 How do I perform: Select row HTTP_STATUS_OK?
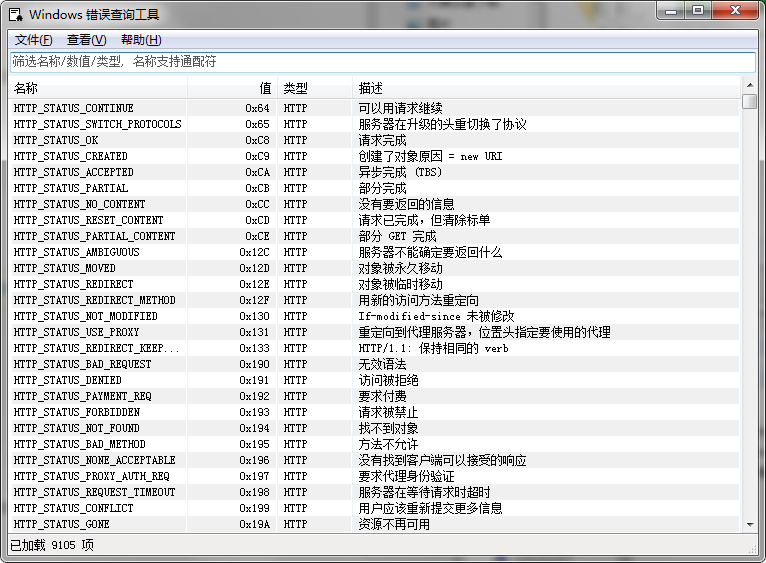coord(374,140)
